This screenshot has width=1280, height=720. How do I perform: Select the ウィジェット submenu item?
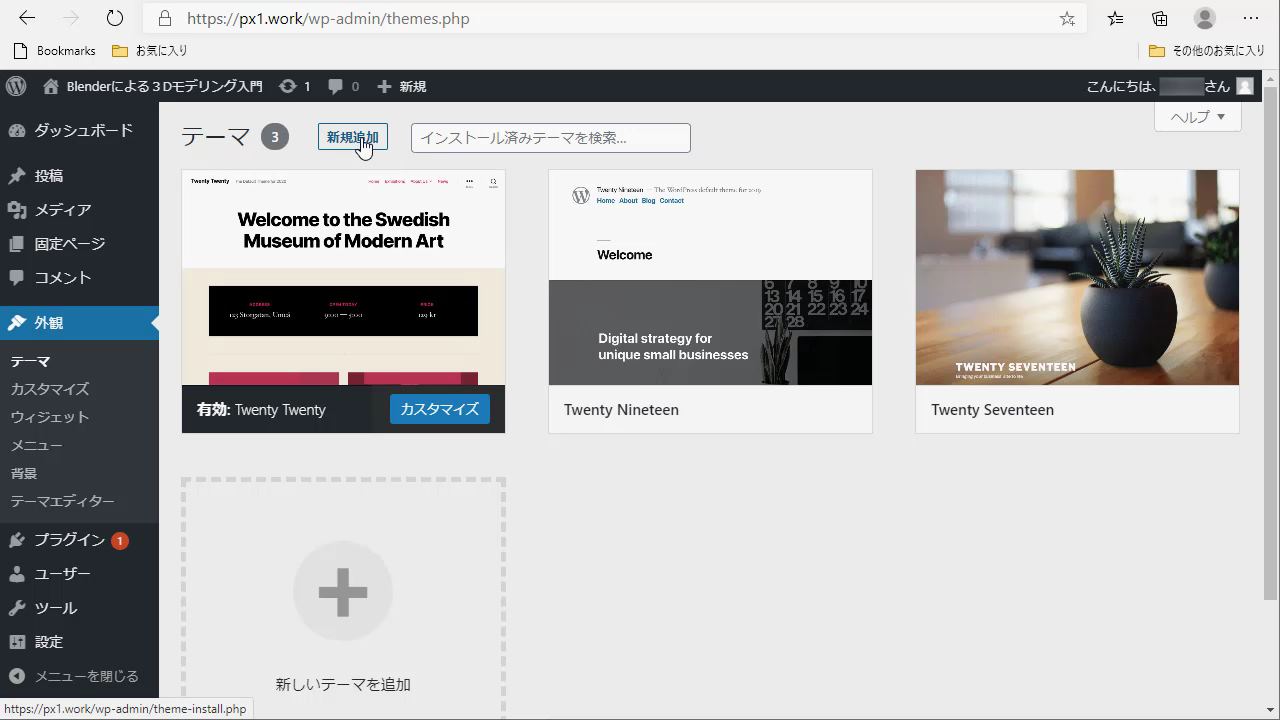click(x=50, y=417)
